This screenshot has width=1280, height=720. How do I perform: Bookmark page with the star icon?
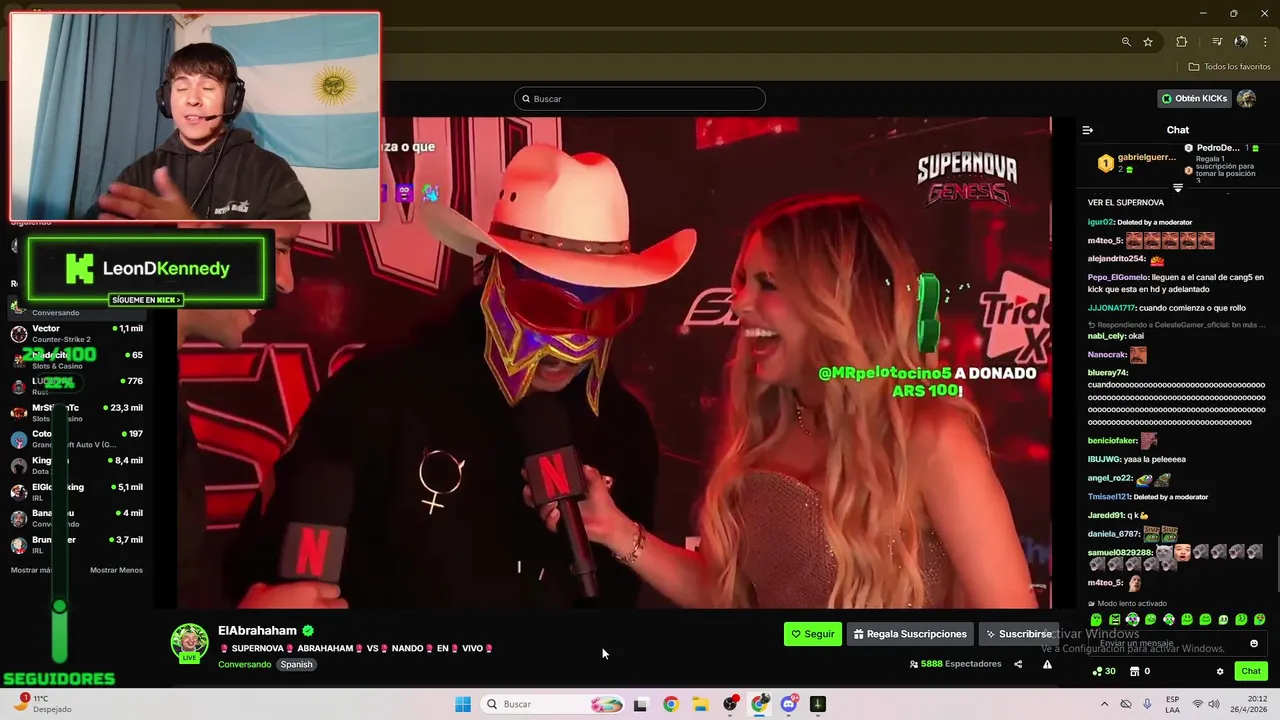pos(1148,42)
